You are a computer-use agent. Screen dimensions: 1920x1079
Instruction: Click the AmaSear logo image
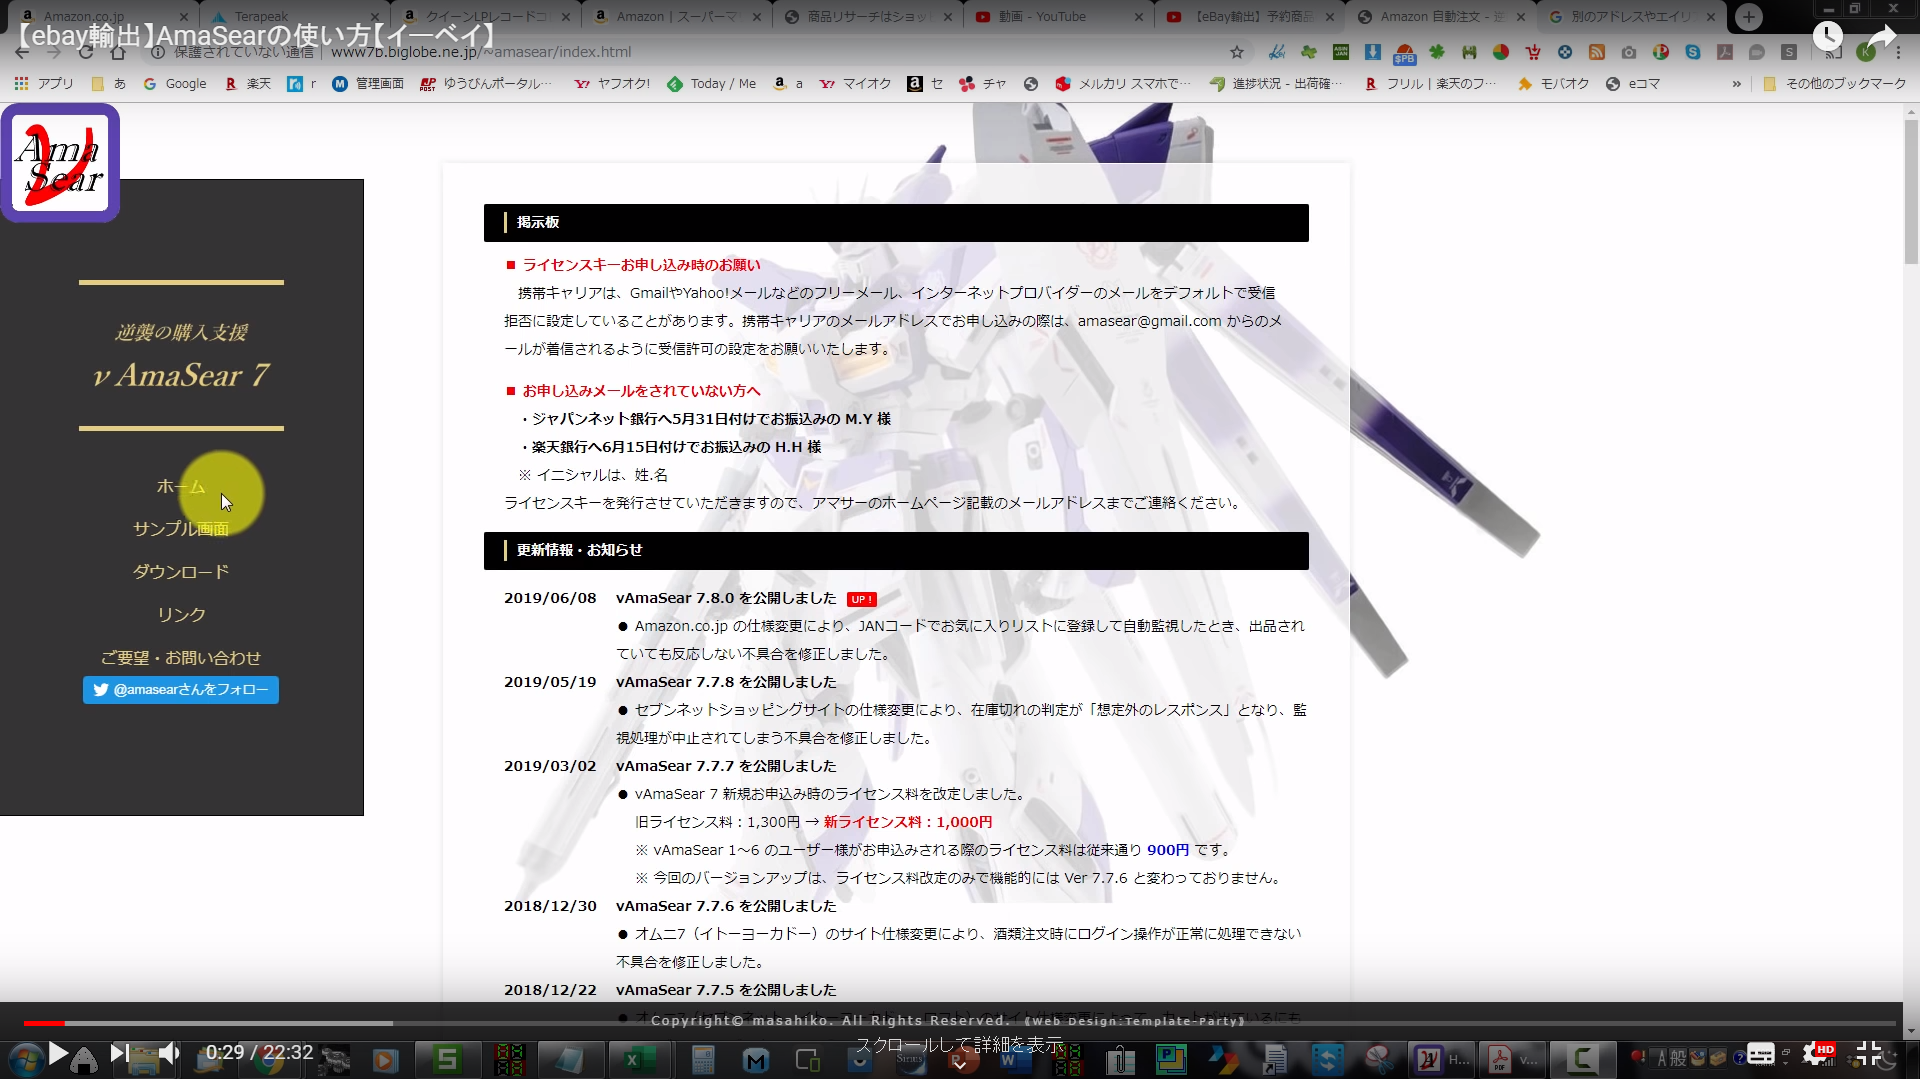tap(60, 163)
